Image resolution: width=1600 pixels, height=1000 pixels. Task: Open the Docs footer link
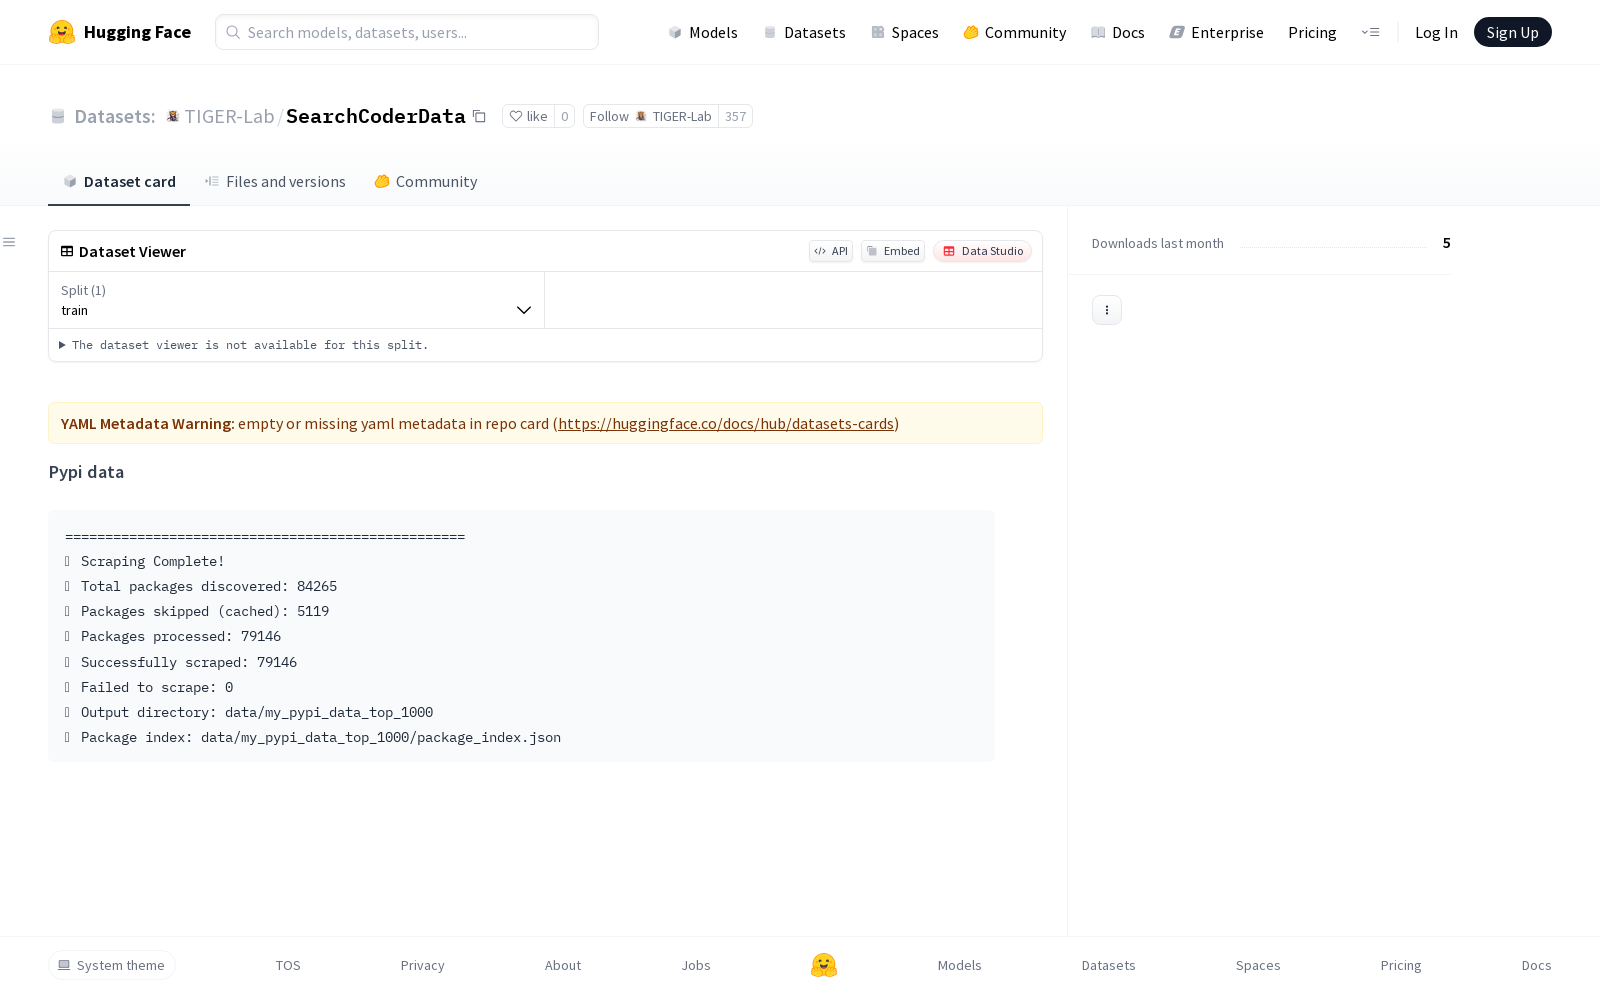1536,965
